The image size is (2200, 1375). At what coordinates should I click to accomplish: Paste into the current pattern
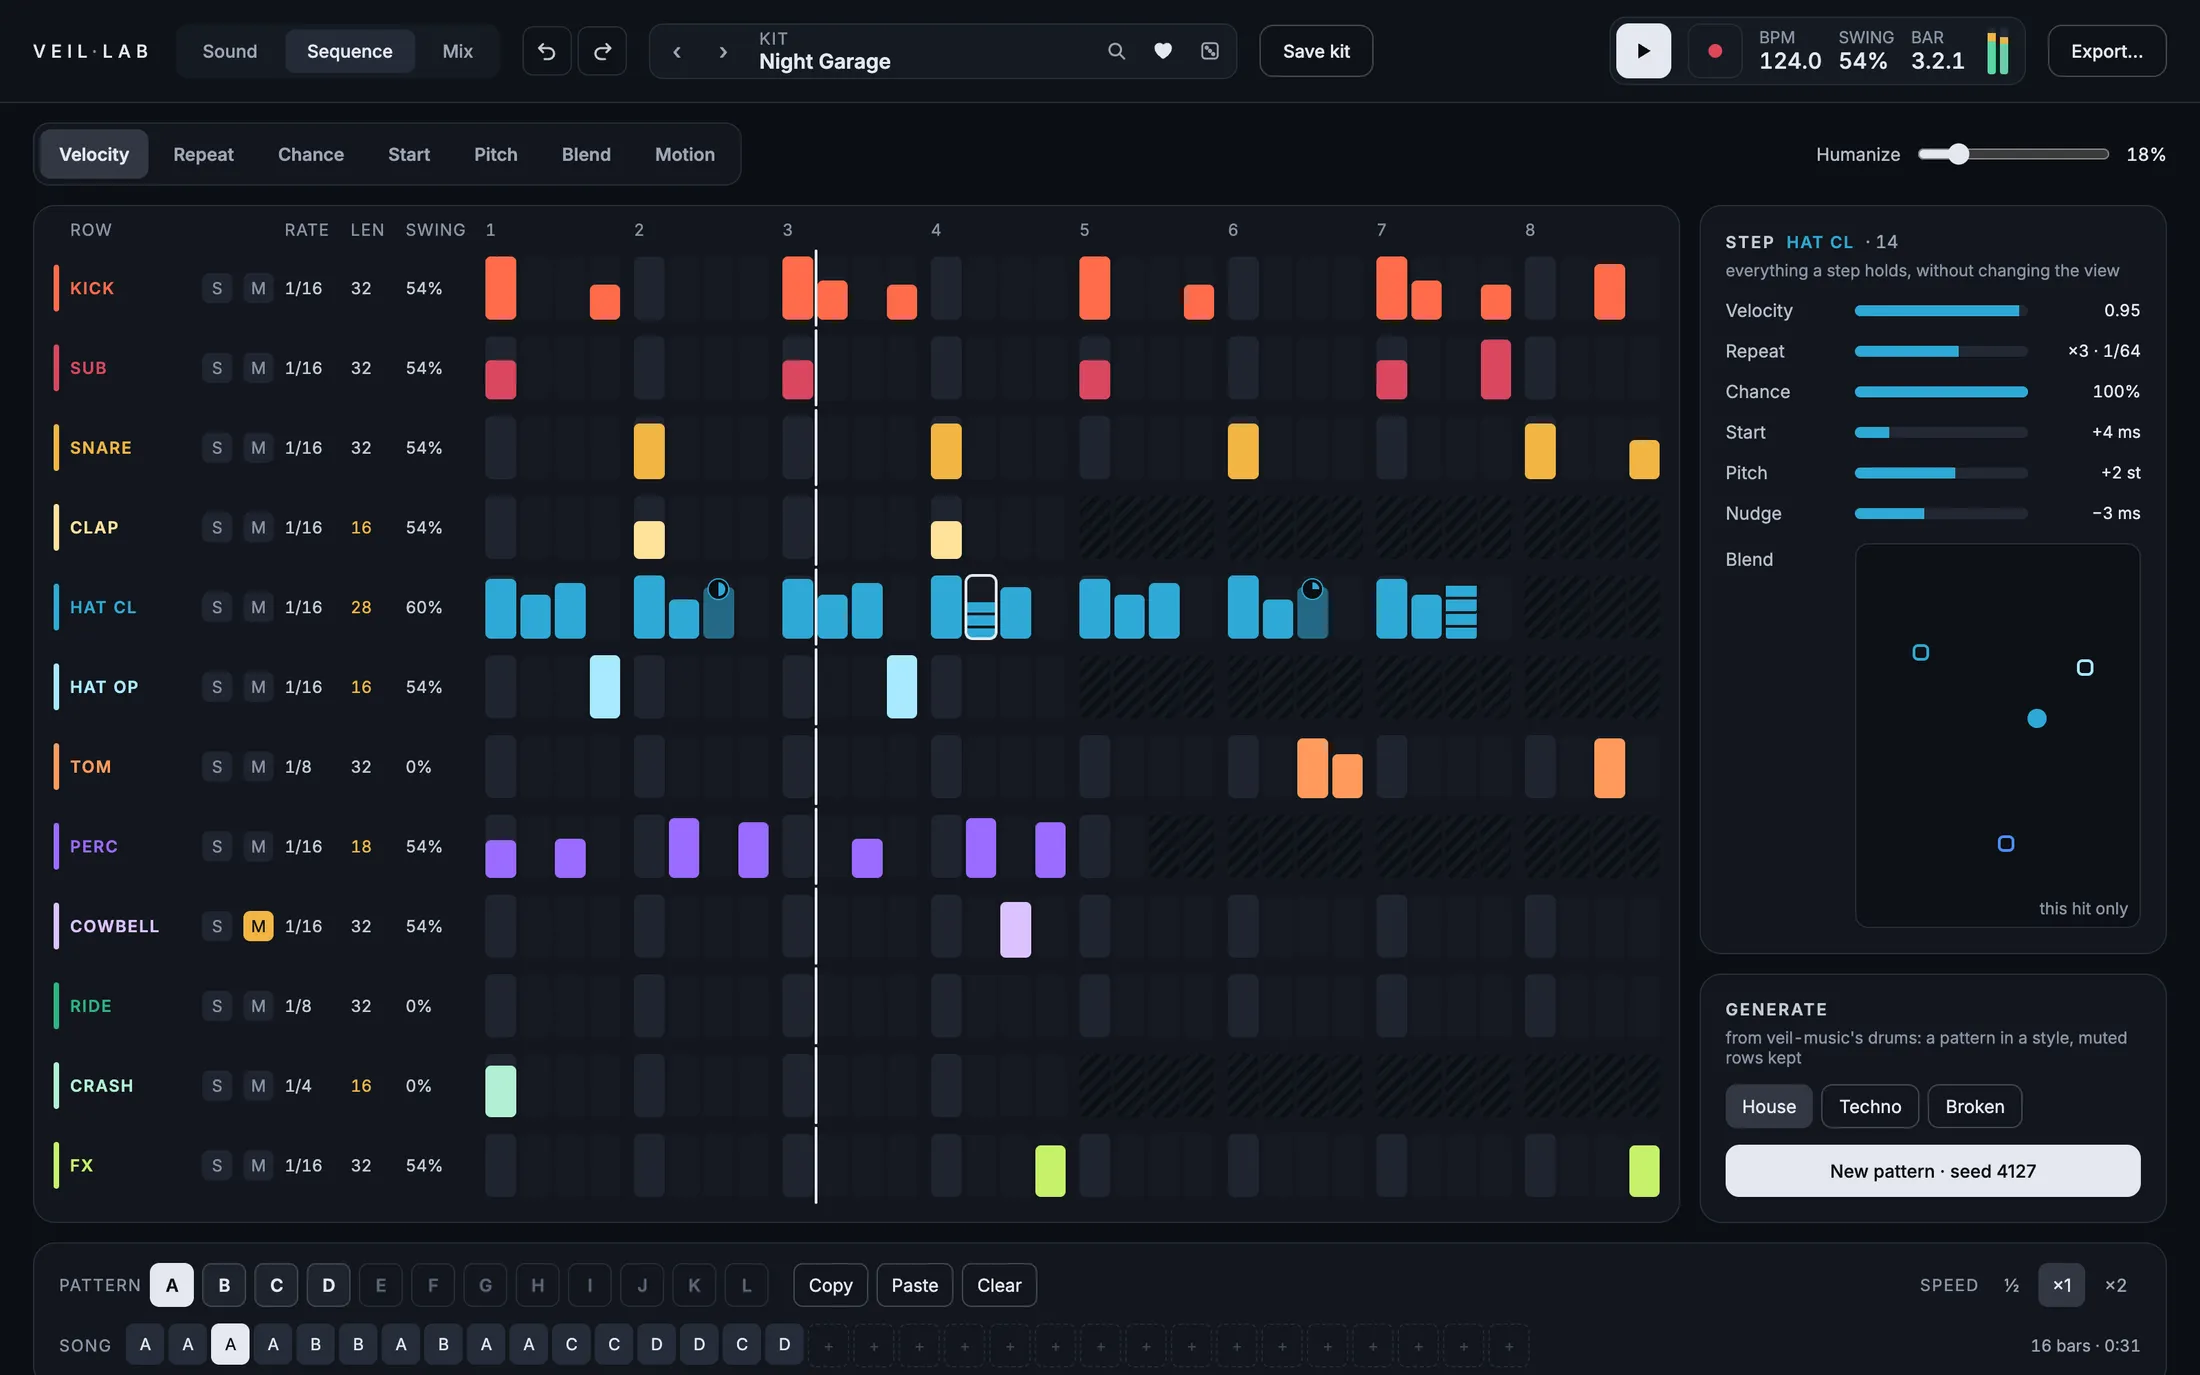[915, 1285]
